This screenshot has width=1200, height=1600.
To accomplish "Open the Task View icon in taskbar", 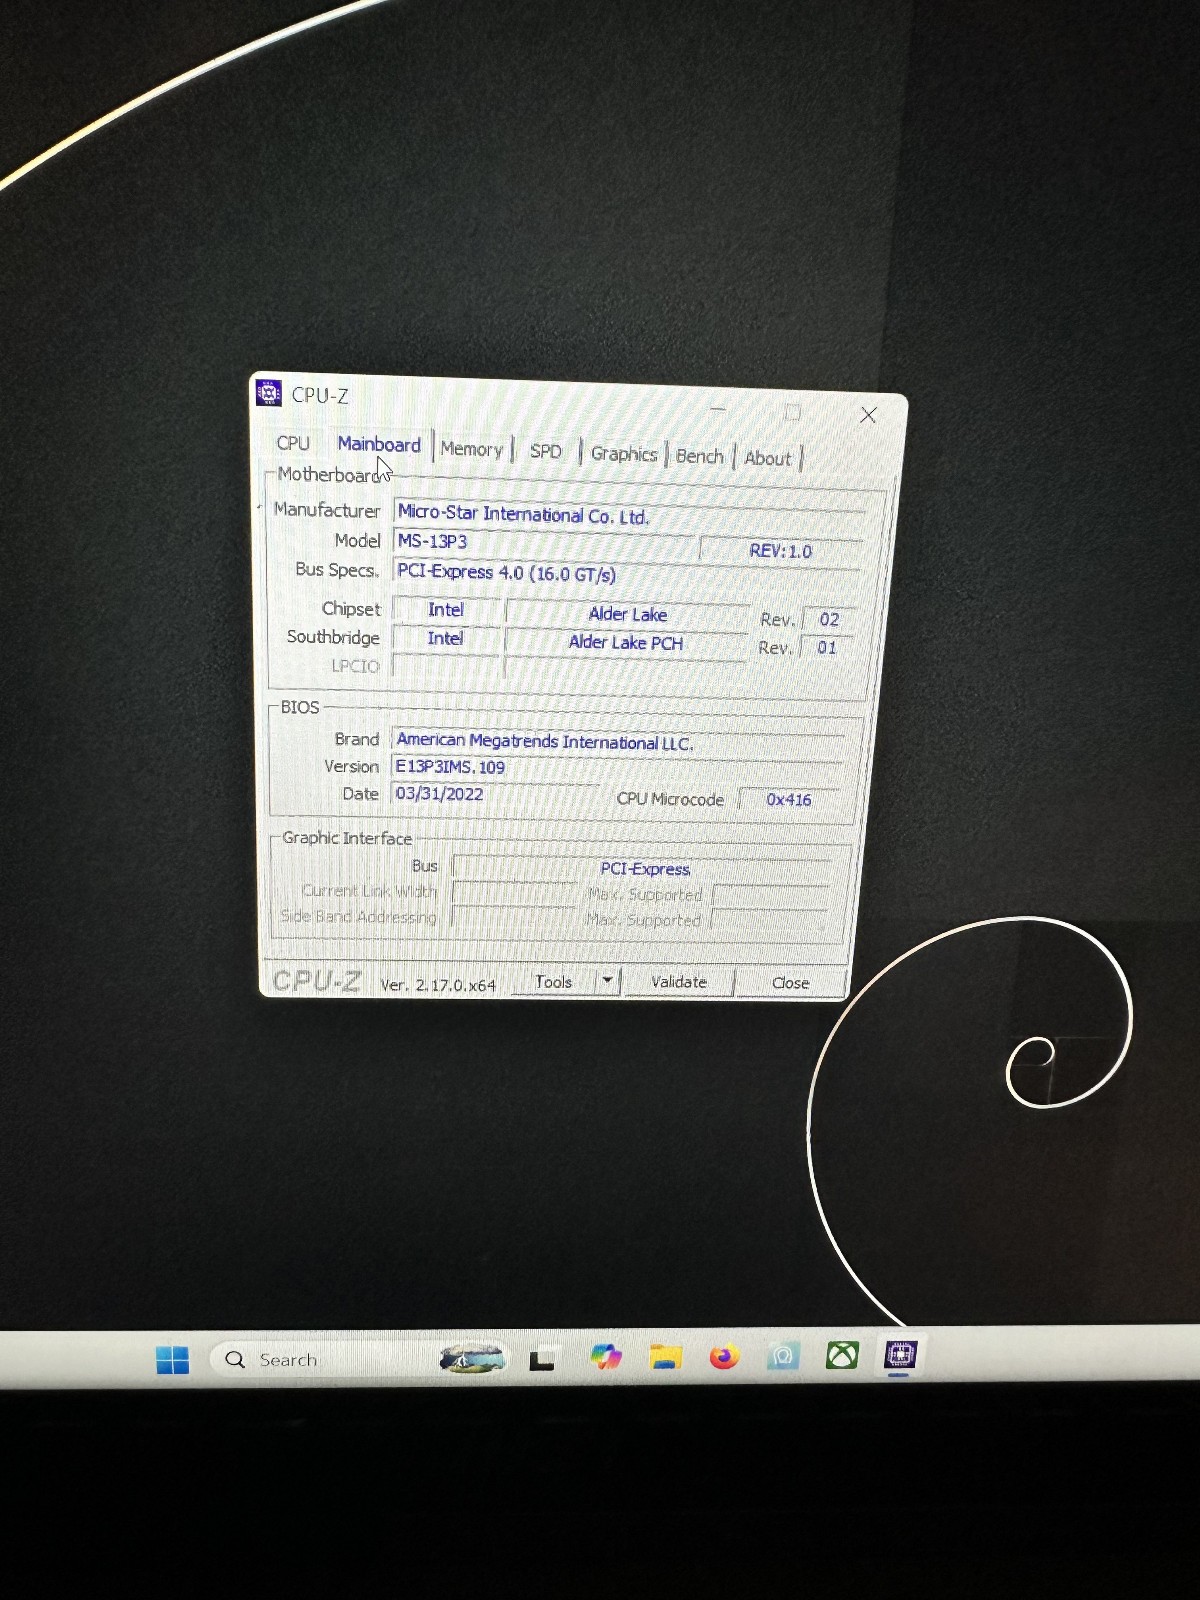I will (542, 1359).
